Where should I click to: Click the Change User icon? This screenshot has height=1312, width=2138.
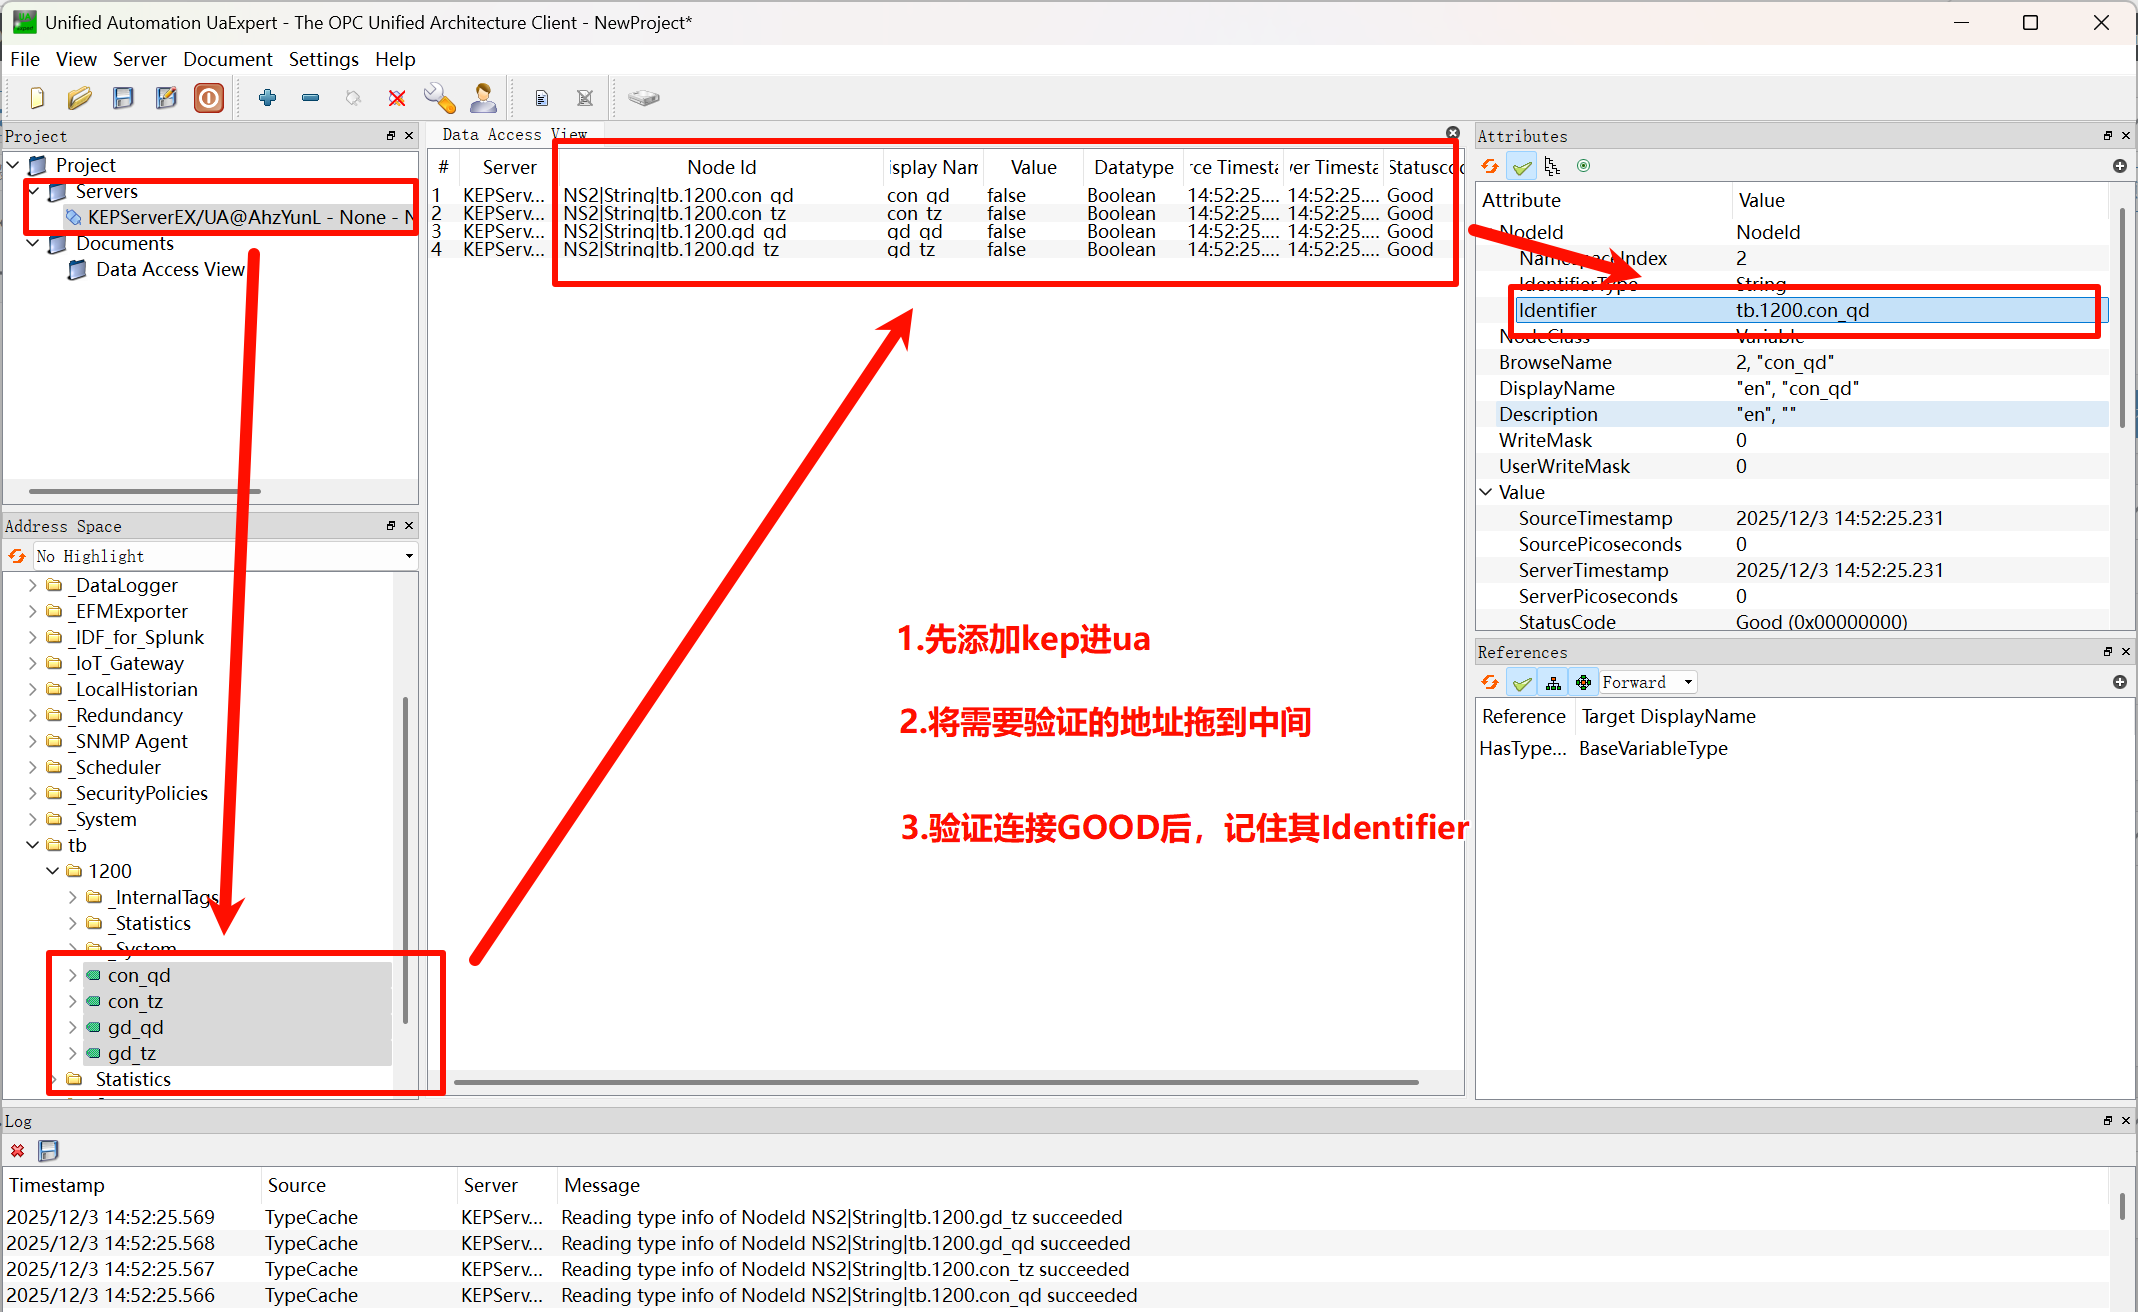(x=483, y=98)
